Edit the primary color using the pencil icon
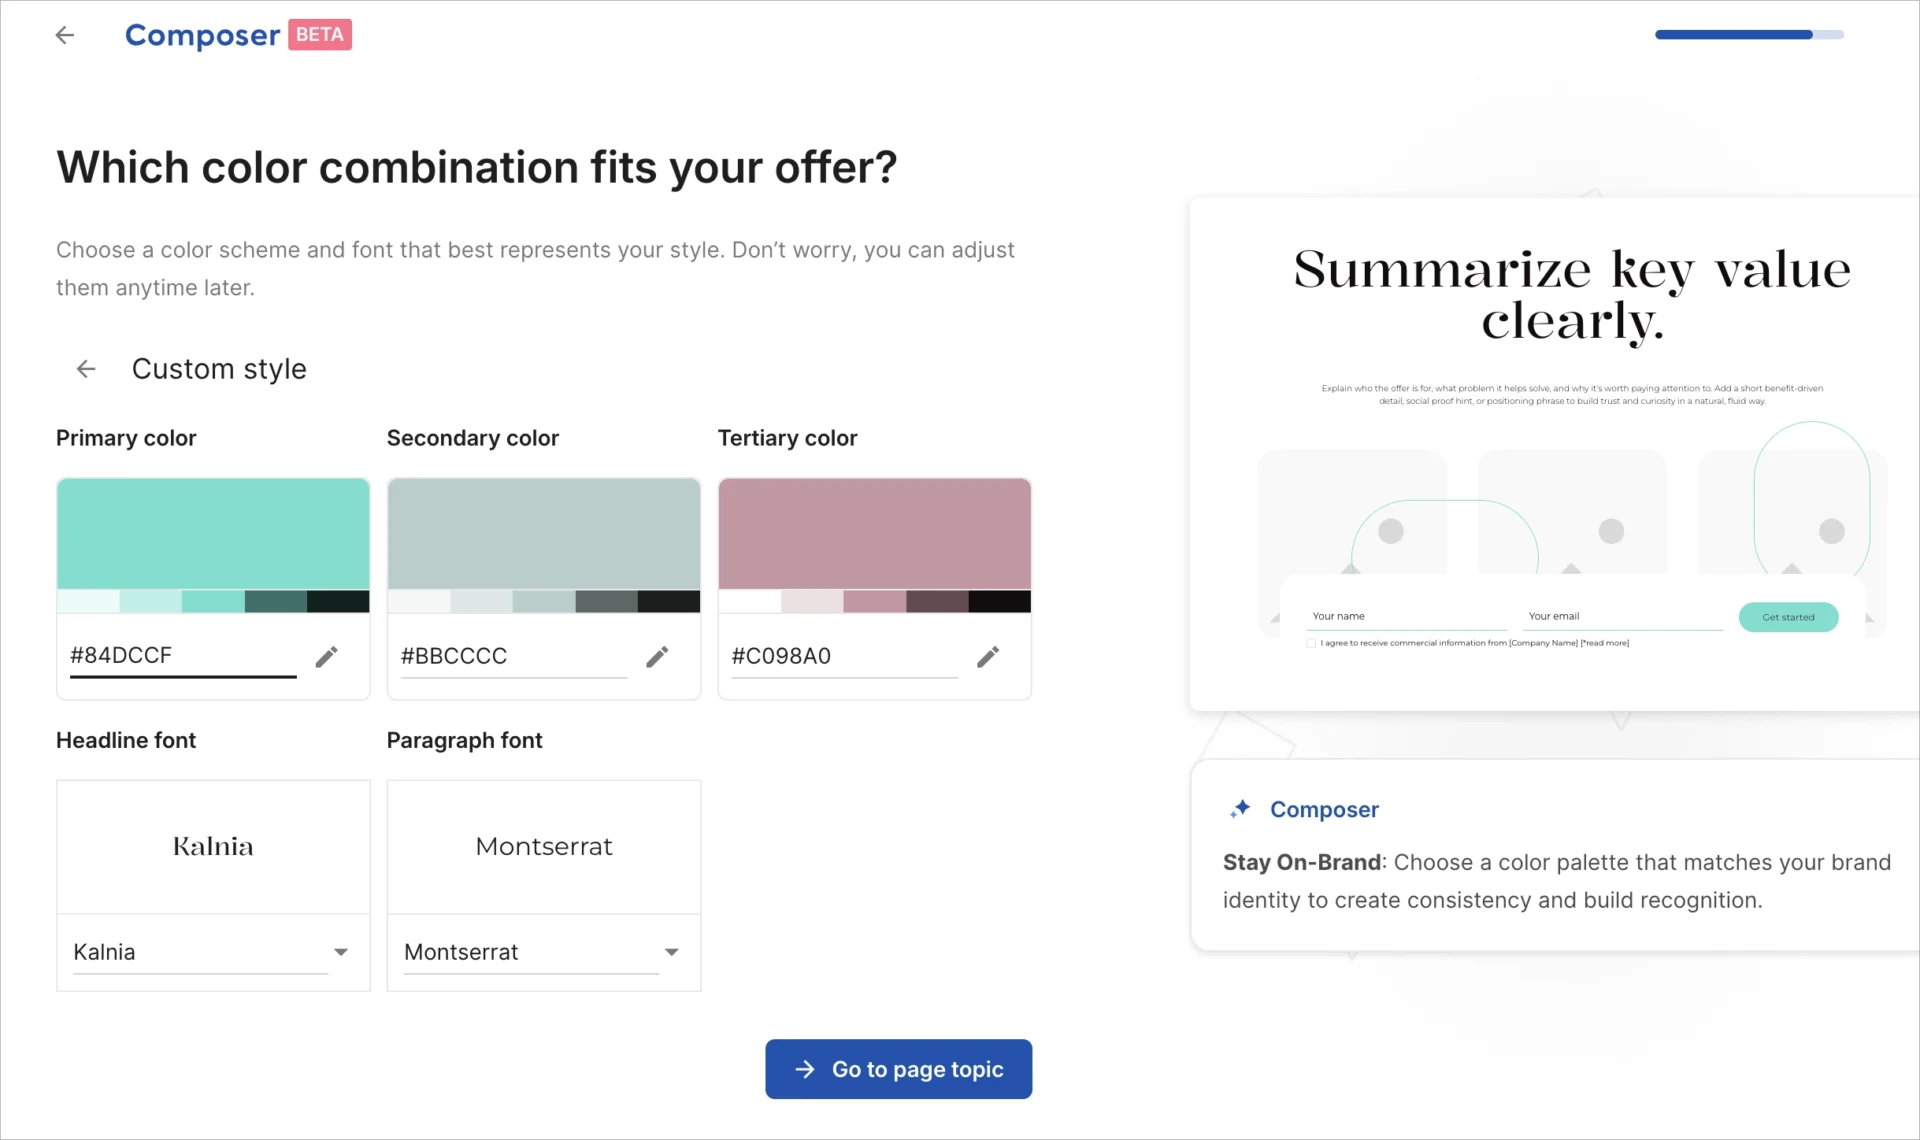The height and width of the screenshot is (1140, 1920). click(x=326, y=656)
